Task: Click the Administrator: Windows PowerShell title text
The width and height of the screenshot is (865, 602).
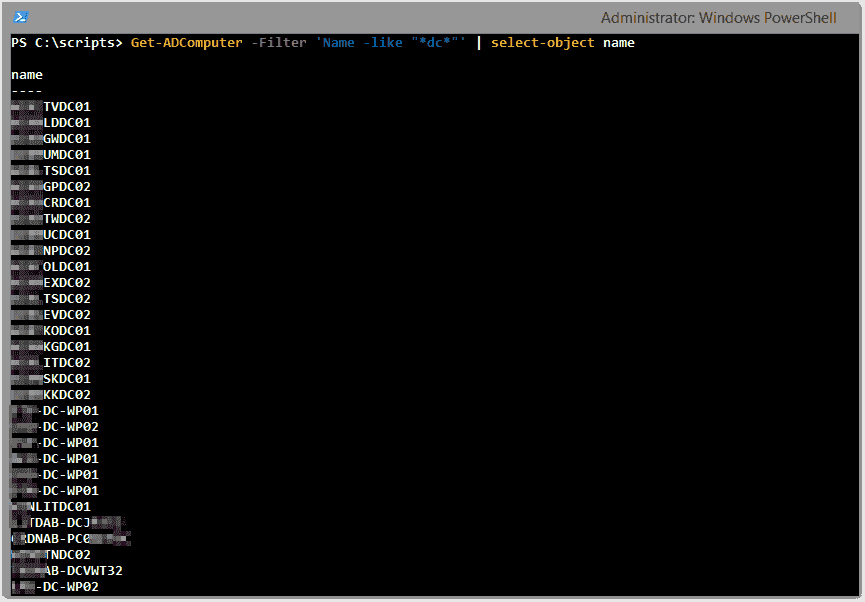Action: point(717,17)
